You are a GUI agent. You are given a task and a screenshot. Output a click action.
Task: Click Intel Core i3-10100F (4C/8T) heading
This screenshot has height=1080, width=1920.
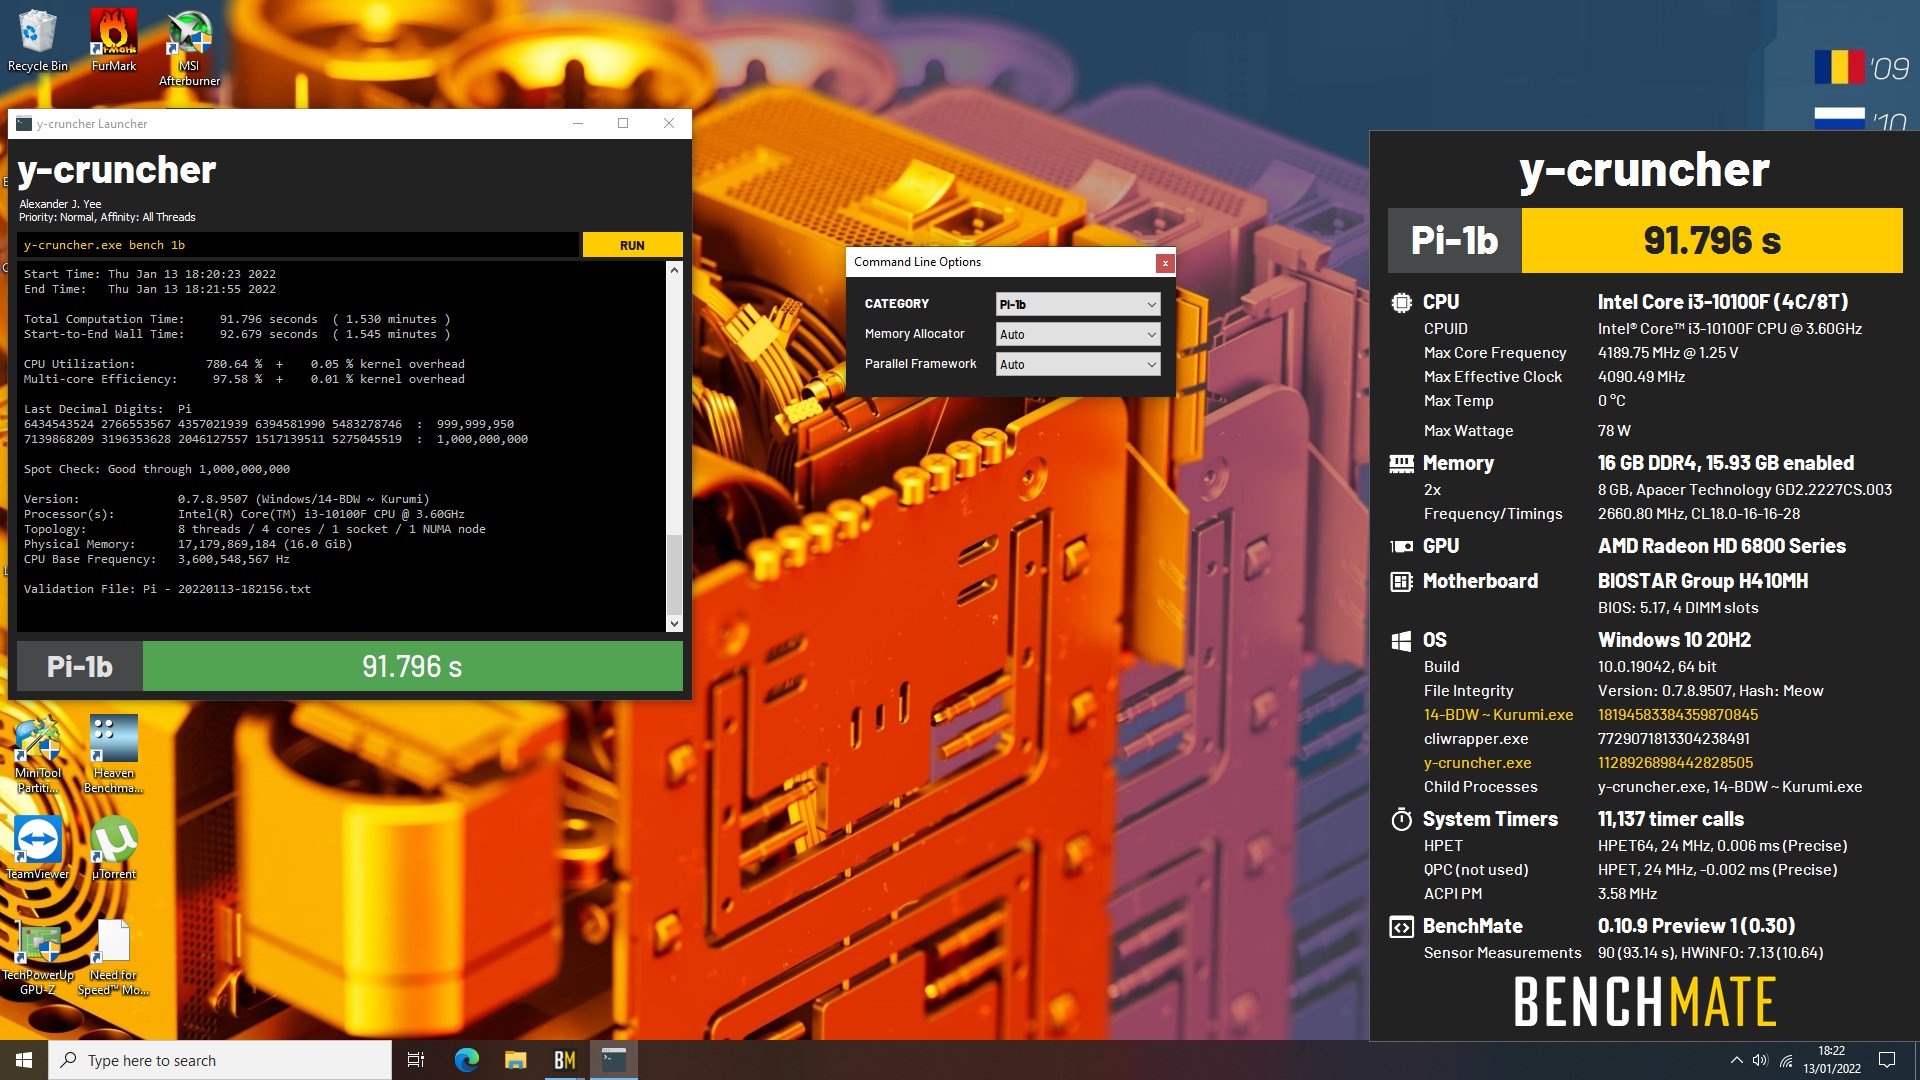click(x=1723, y=302)
